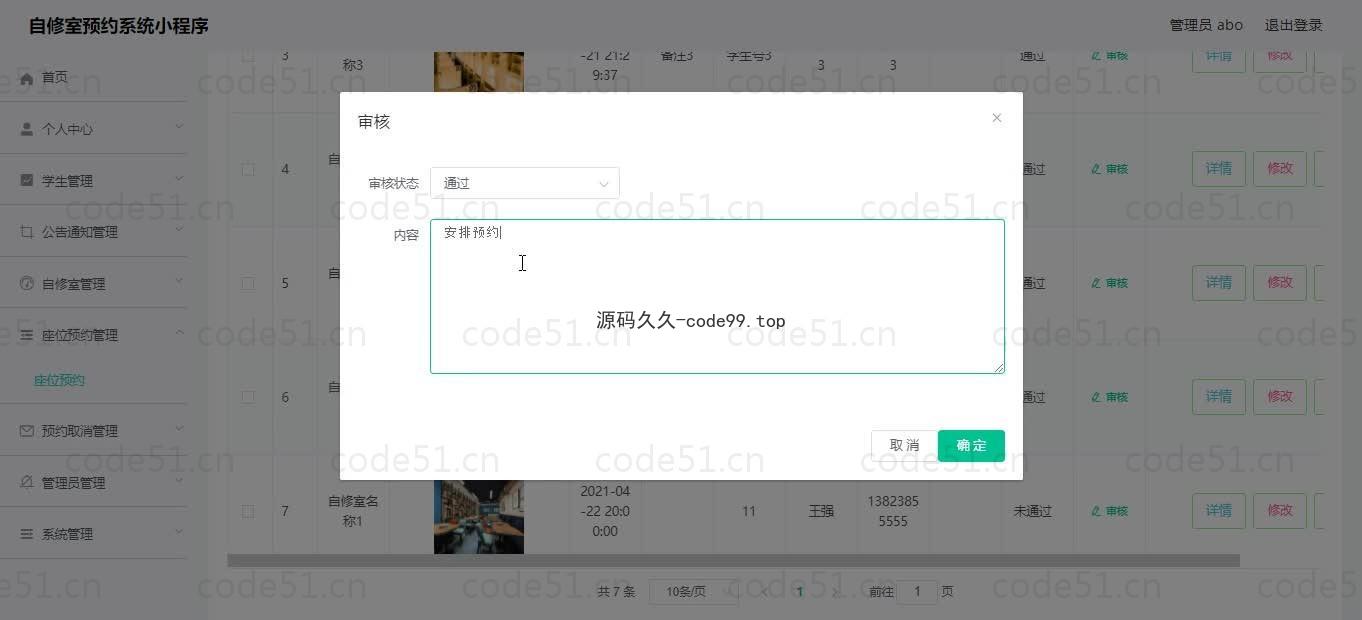Click the horizontal scrollbar under the table
Viewport: 1362px width, 620px height.
click(x=733, y=561)
